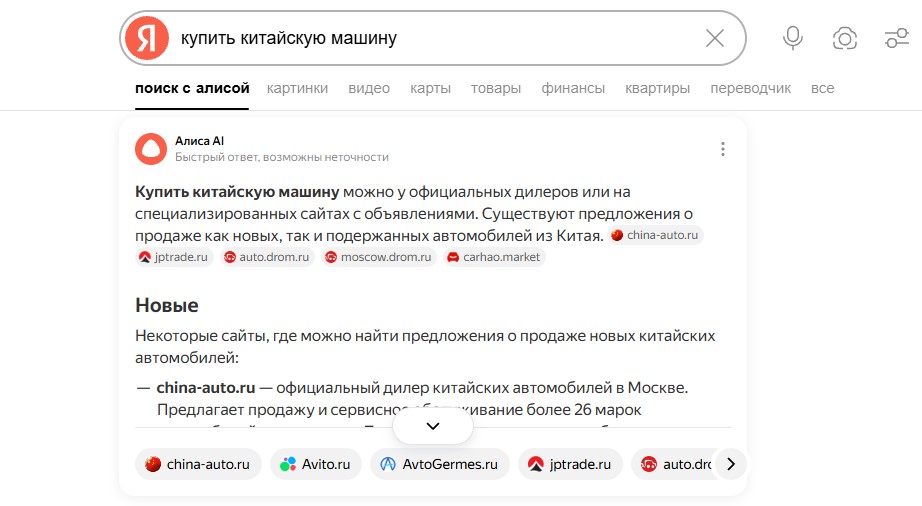The height and width of the screenshot is (506, 922).
Task: Open the 'переводчик' tab
Action: point(750,89)
